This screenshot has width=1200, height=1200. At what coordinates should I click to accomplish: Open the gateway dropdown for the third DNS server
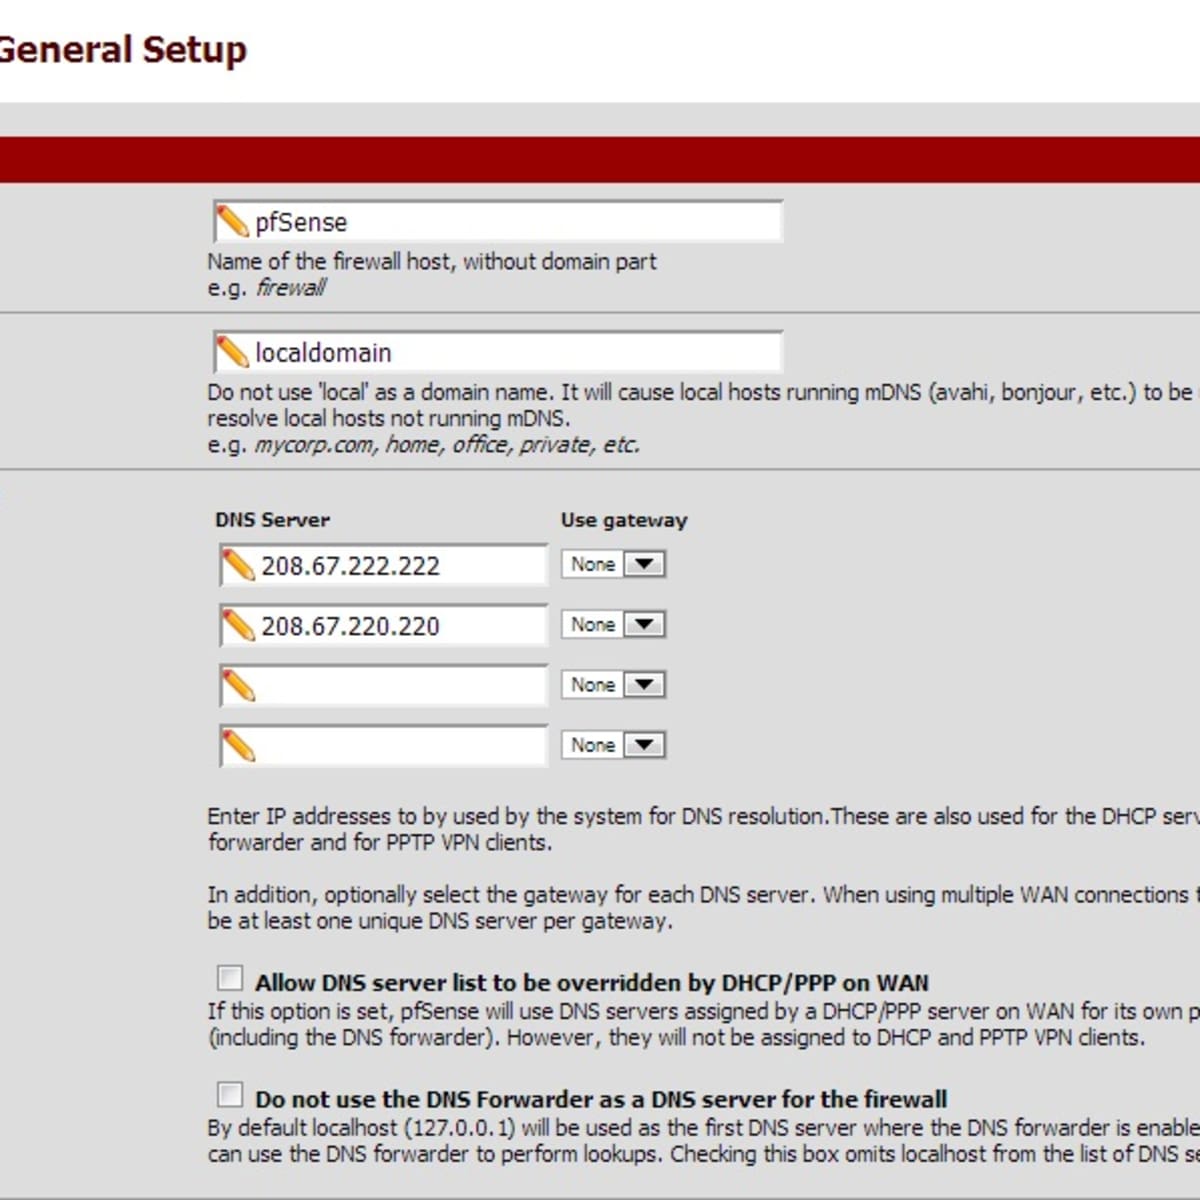643,684
